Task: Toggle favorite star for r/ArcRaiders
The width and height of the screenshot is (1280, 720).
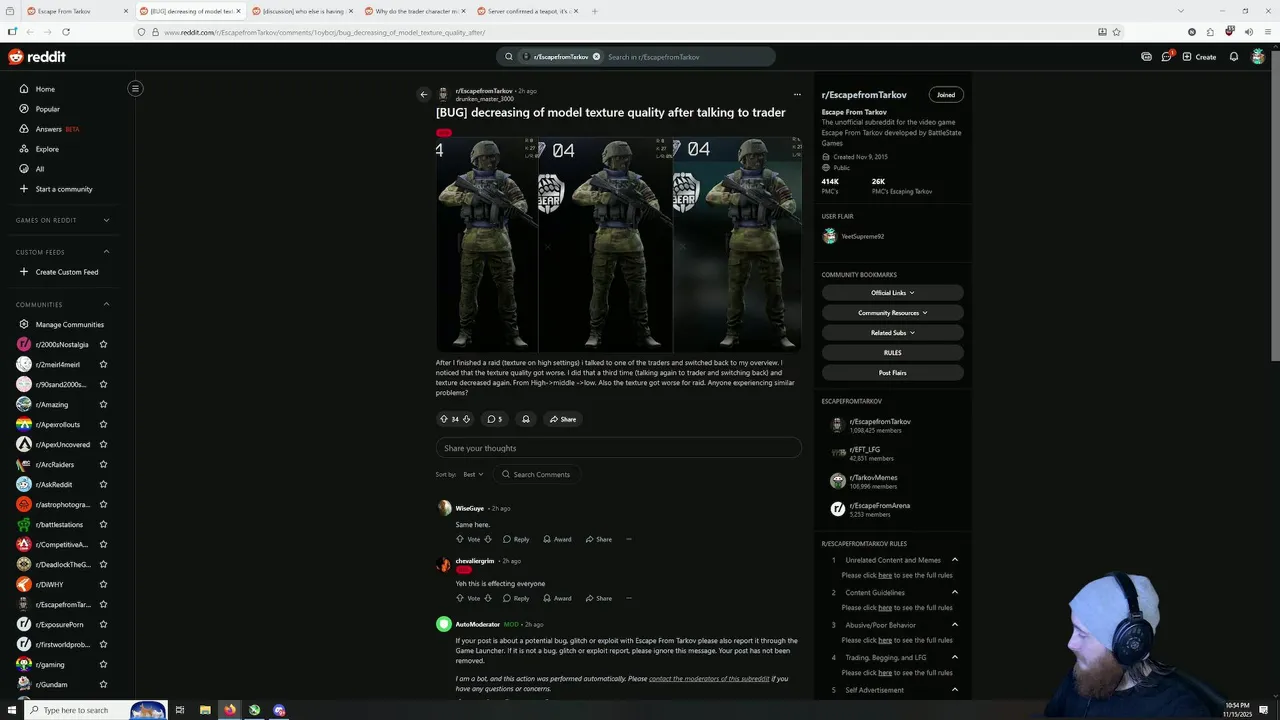Action: (103, 464)
